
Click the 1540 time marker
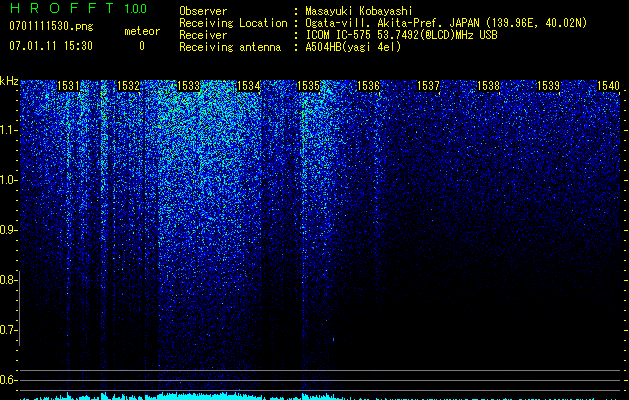(608, 86)
